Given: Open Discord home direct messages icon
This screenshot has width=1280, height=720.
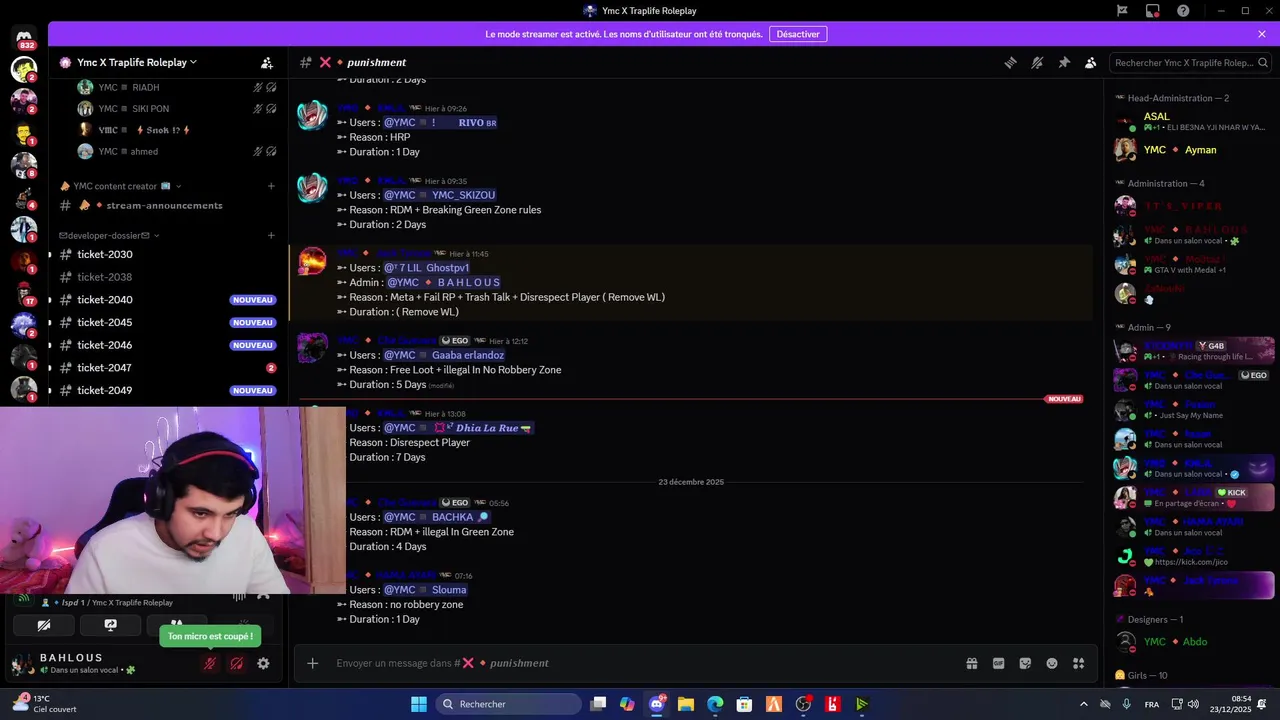Looking at the screenshot, I should (24, 37).
